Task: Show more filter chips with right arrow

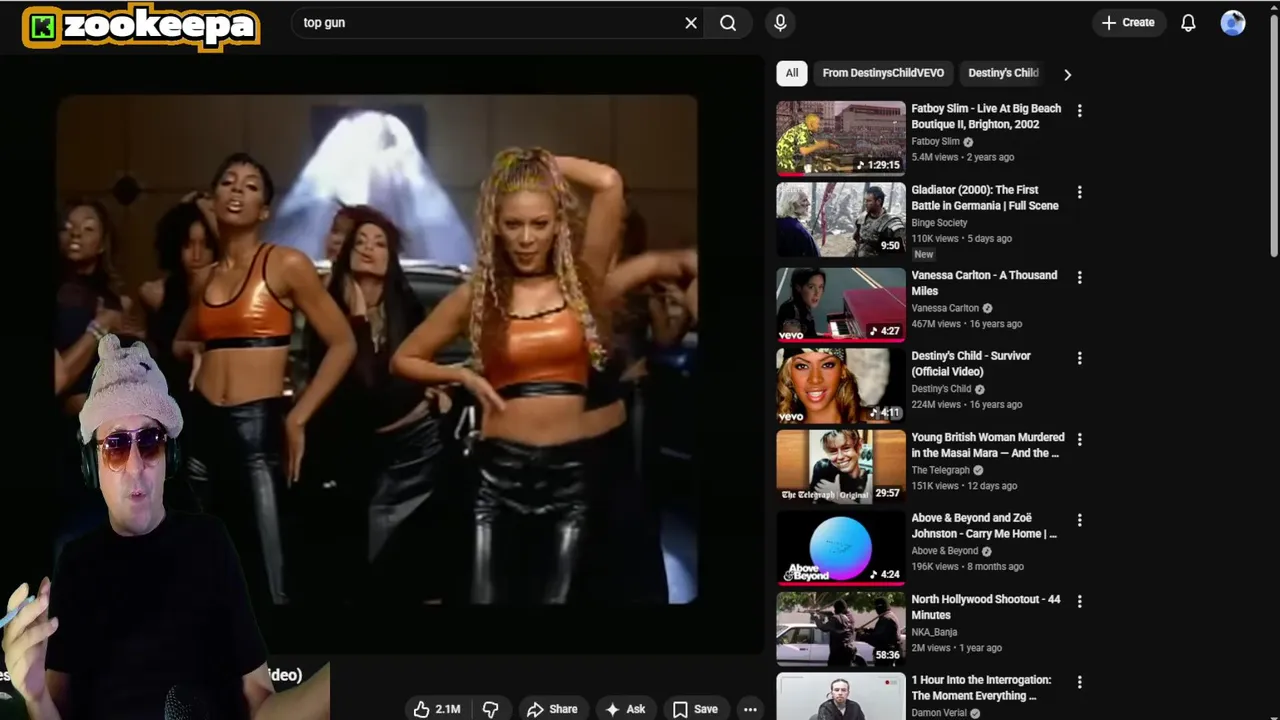Action: pos(1067,74)
